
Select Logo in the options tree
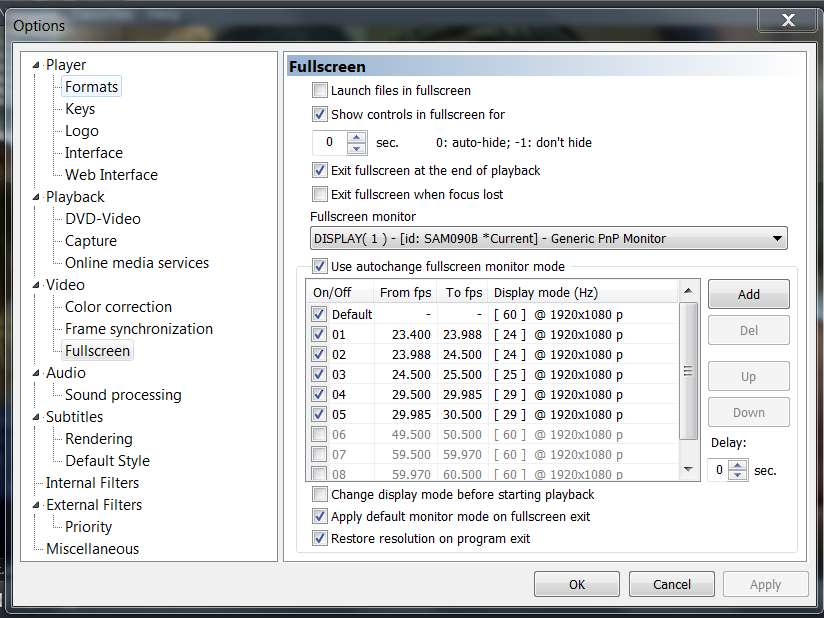tap(81, 131)
